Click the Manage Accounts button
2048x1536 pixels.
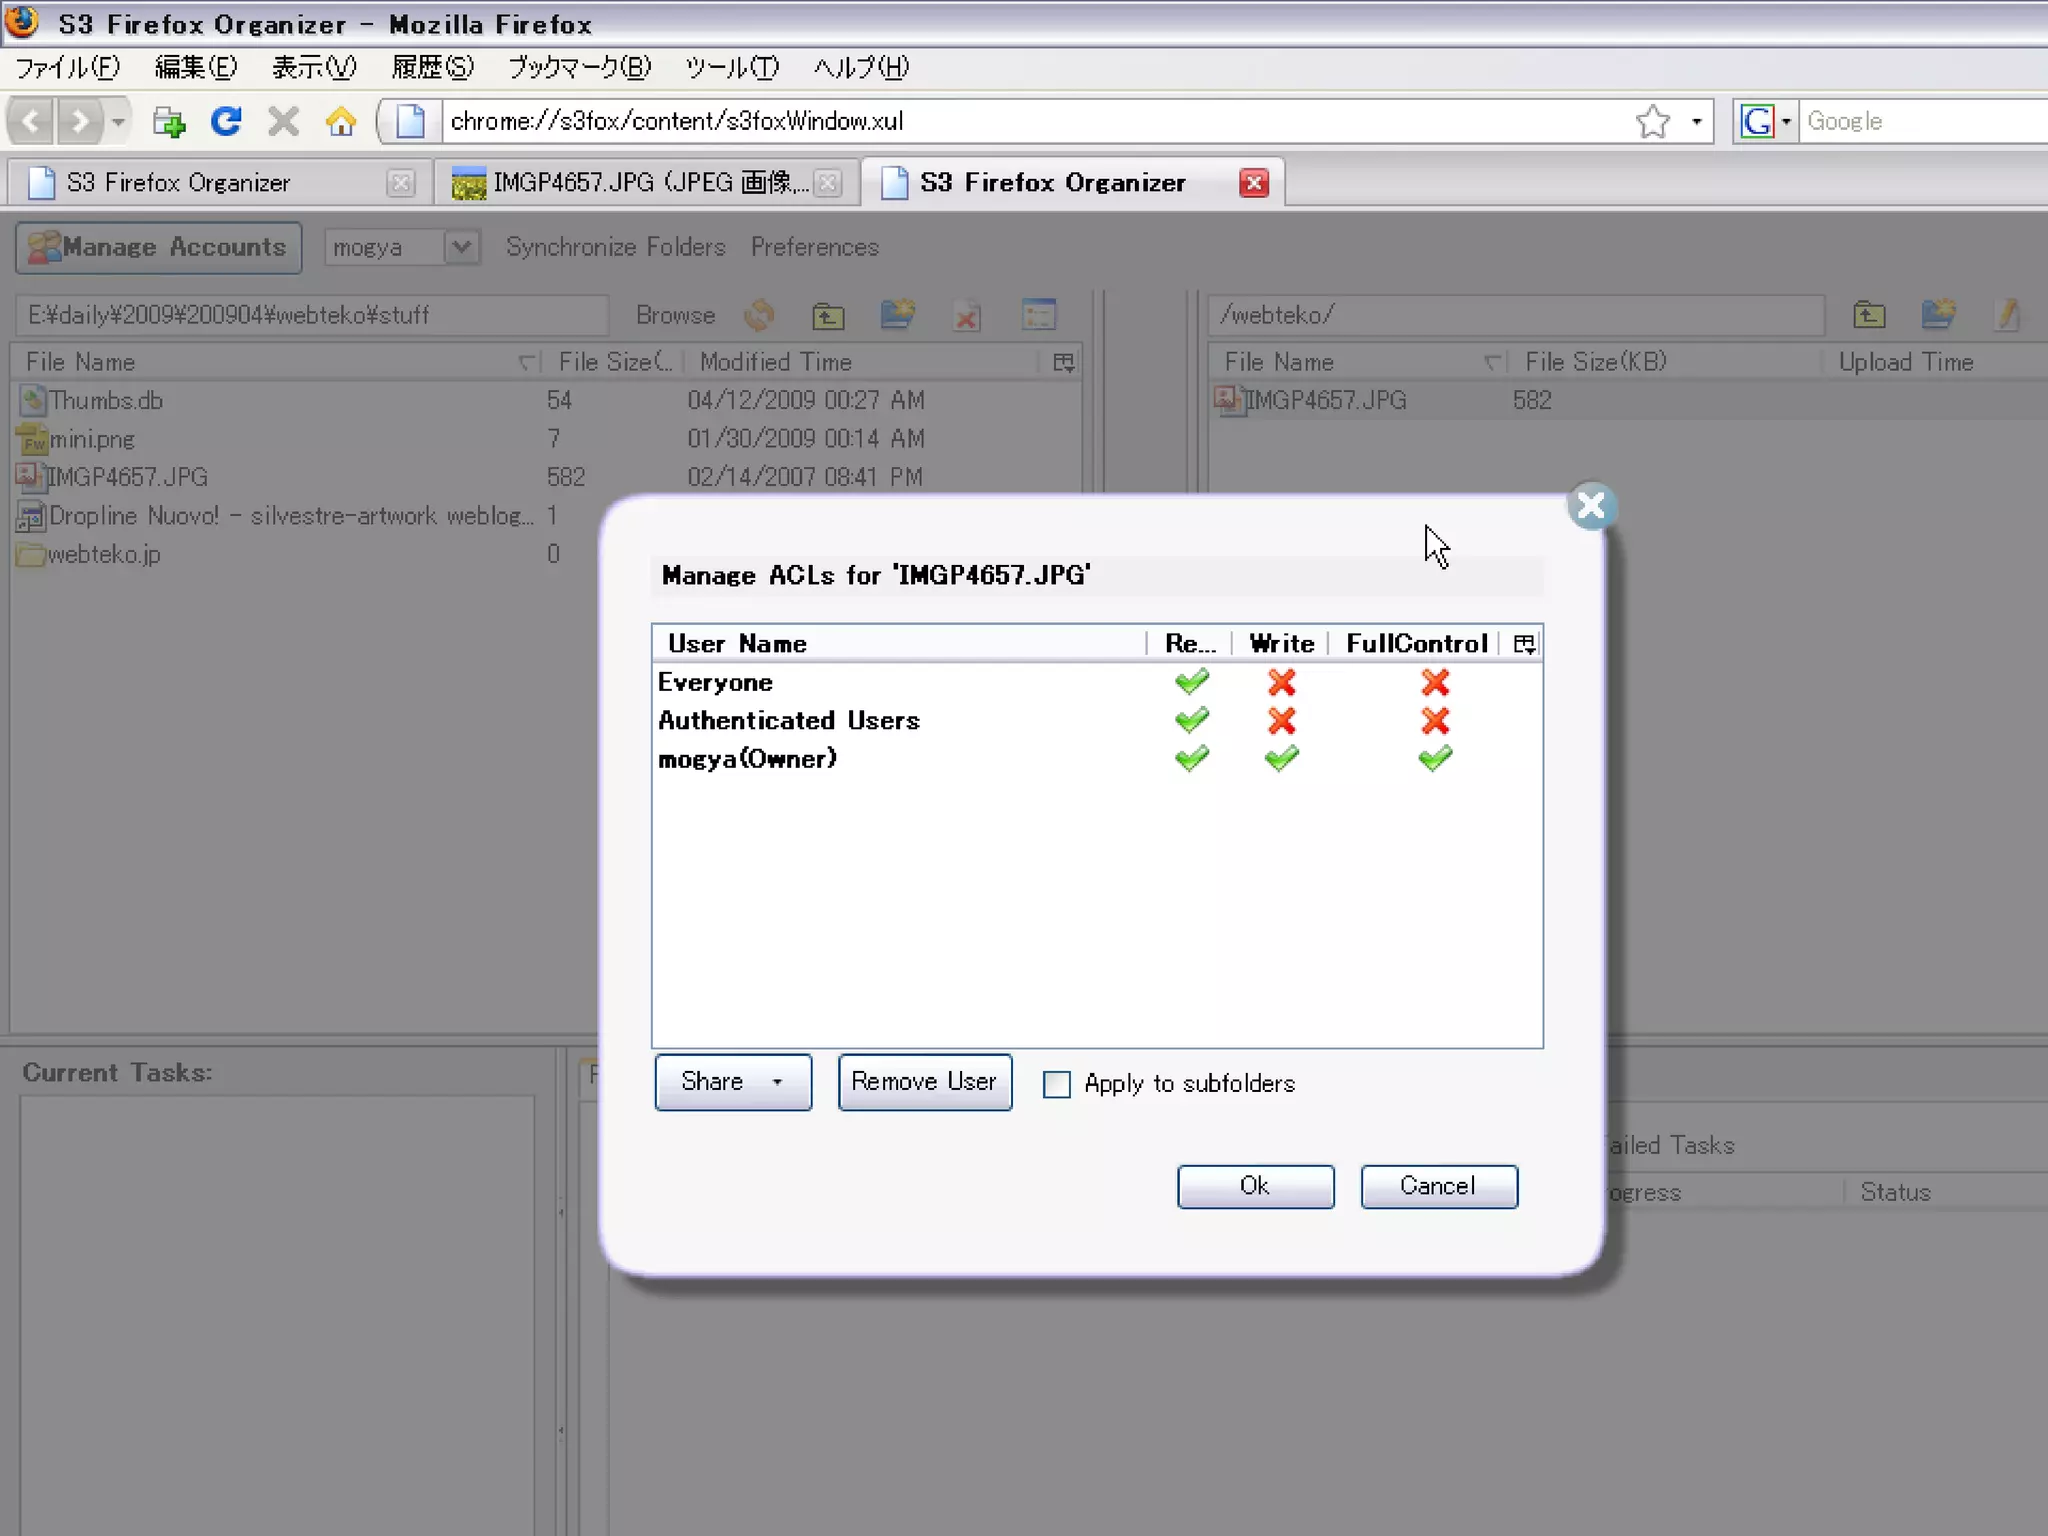(159, 247)
